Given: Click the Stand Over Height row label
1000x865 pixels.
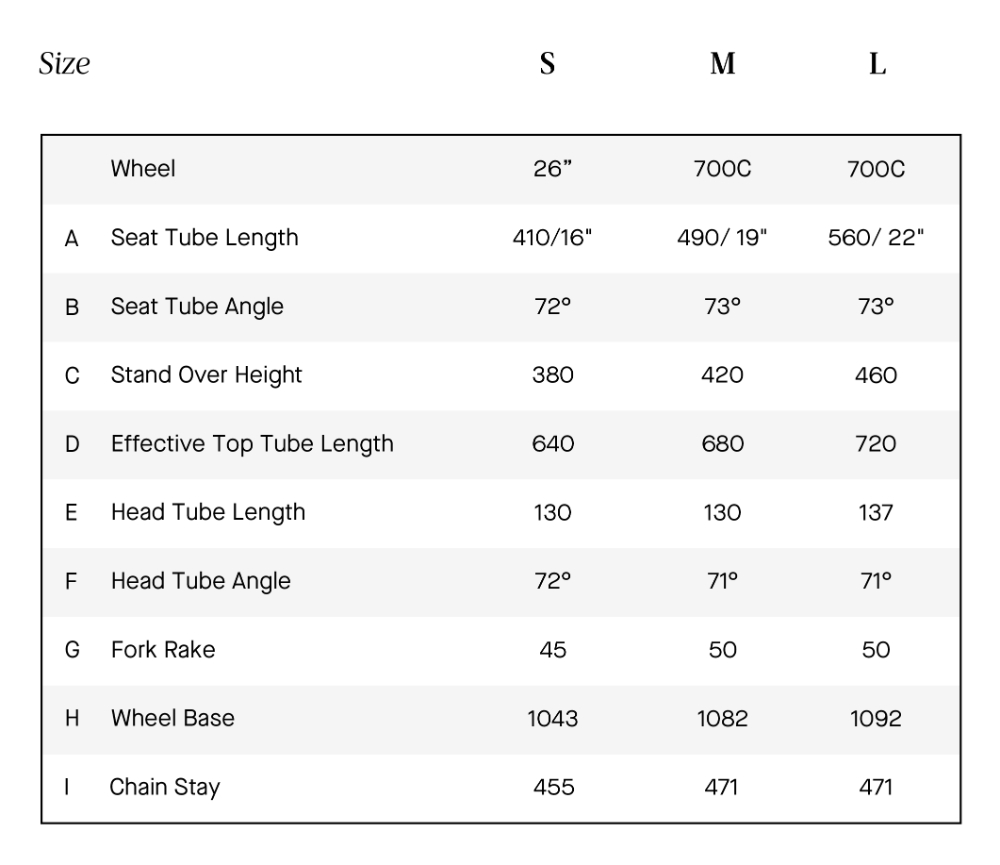Looking at the screenshot, I should point(206,375).
